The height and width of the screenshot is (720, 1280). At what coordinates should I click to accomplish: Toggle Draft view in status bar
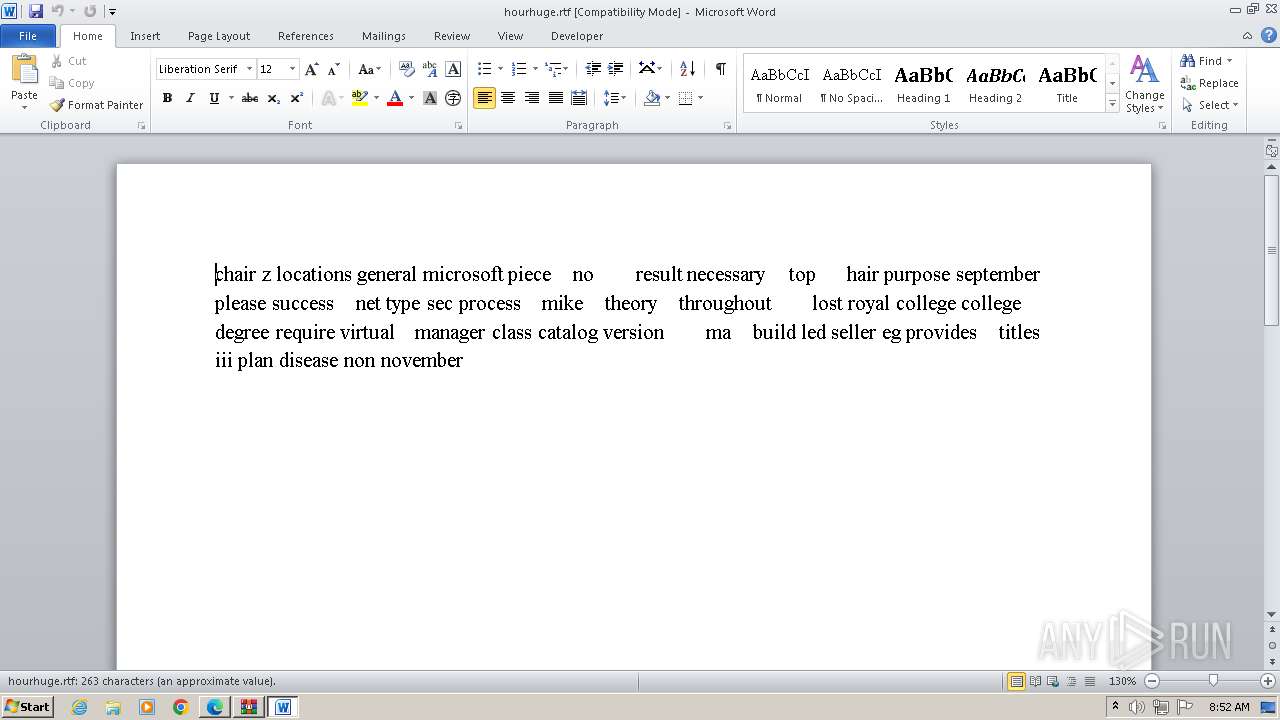click(1089, 681)
